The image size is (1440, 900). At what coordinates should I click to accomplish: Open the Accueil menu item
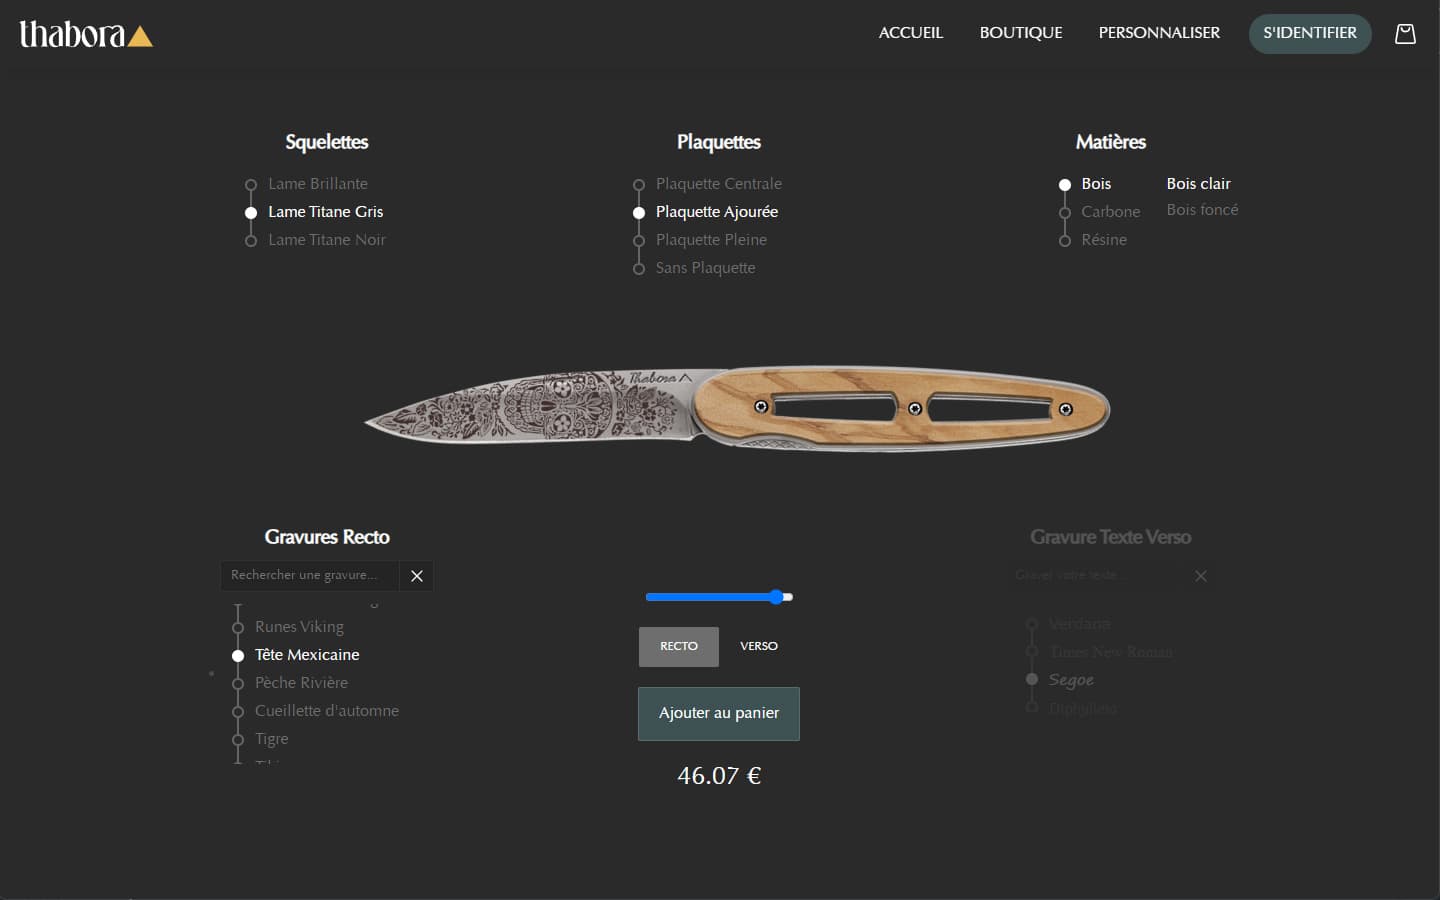[910, 33]
